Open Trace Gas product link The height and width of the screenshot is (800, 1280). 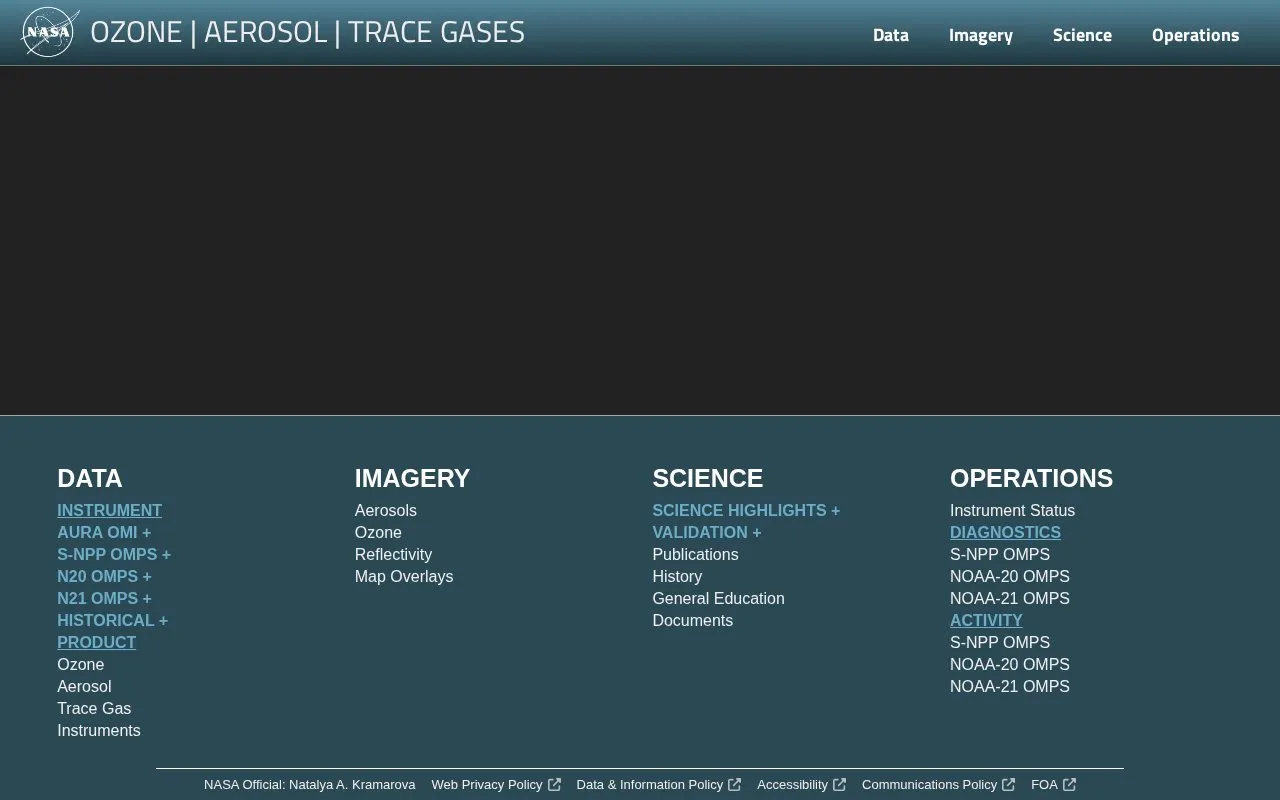coord(94,709)
